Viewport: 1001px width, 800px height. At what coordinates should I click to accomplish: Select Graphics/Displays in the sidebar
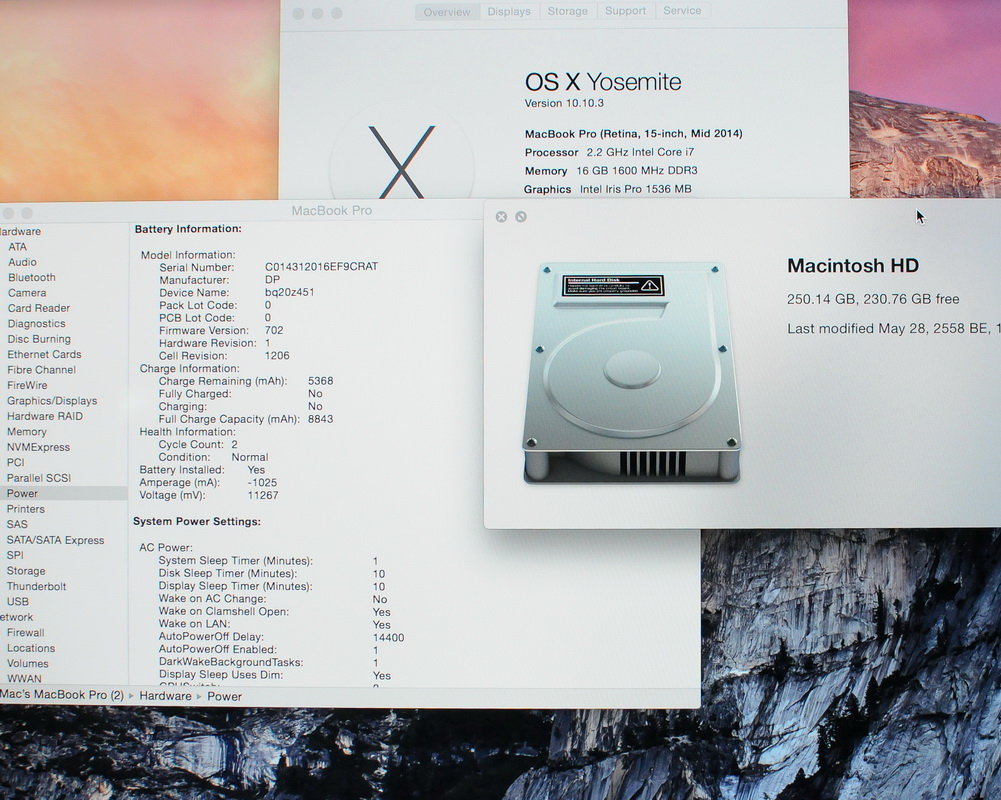52,401
